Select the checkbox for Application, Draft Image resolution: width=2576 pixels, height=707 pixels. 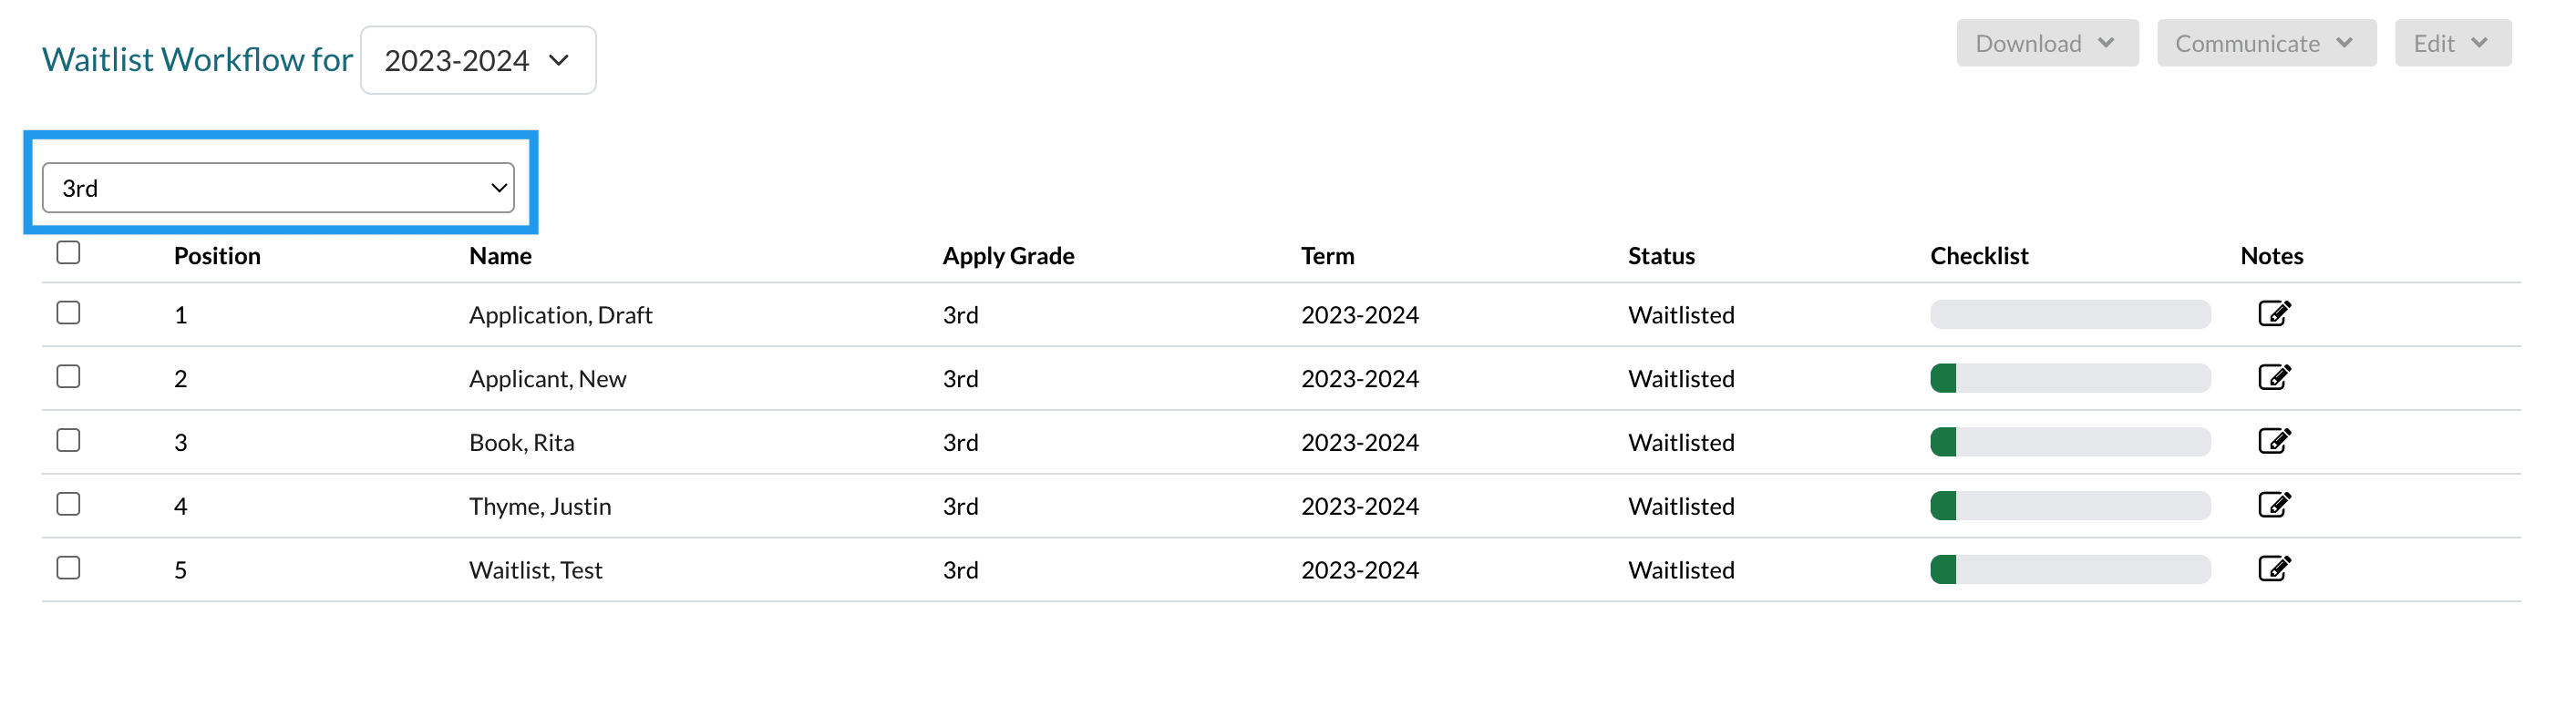click(68, 313)
